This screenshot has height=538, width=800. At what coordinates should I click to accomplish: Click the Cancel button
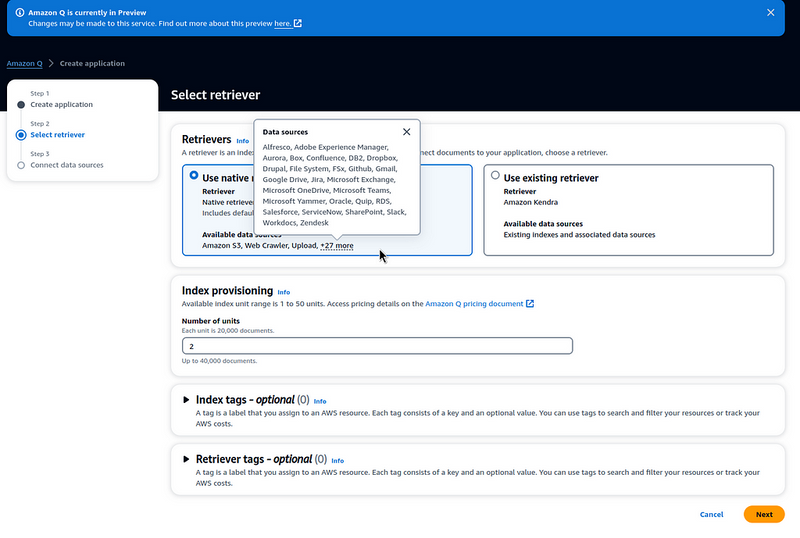pos(711,515)
